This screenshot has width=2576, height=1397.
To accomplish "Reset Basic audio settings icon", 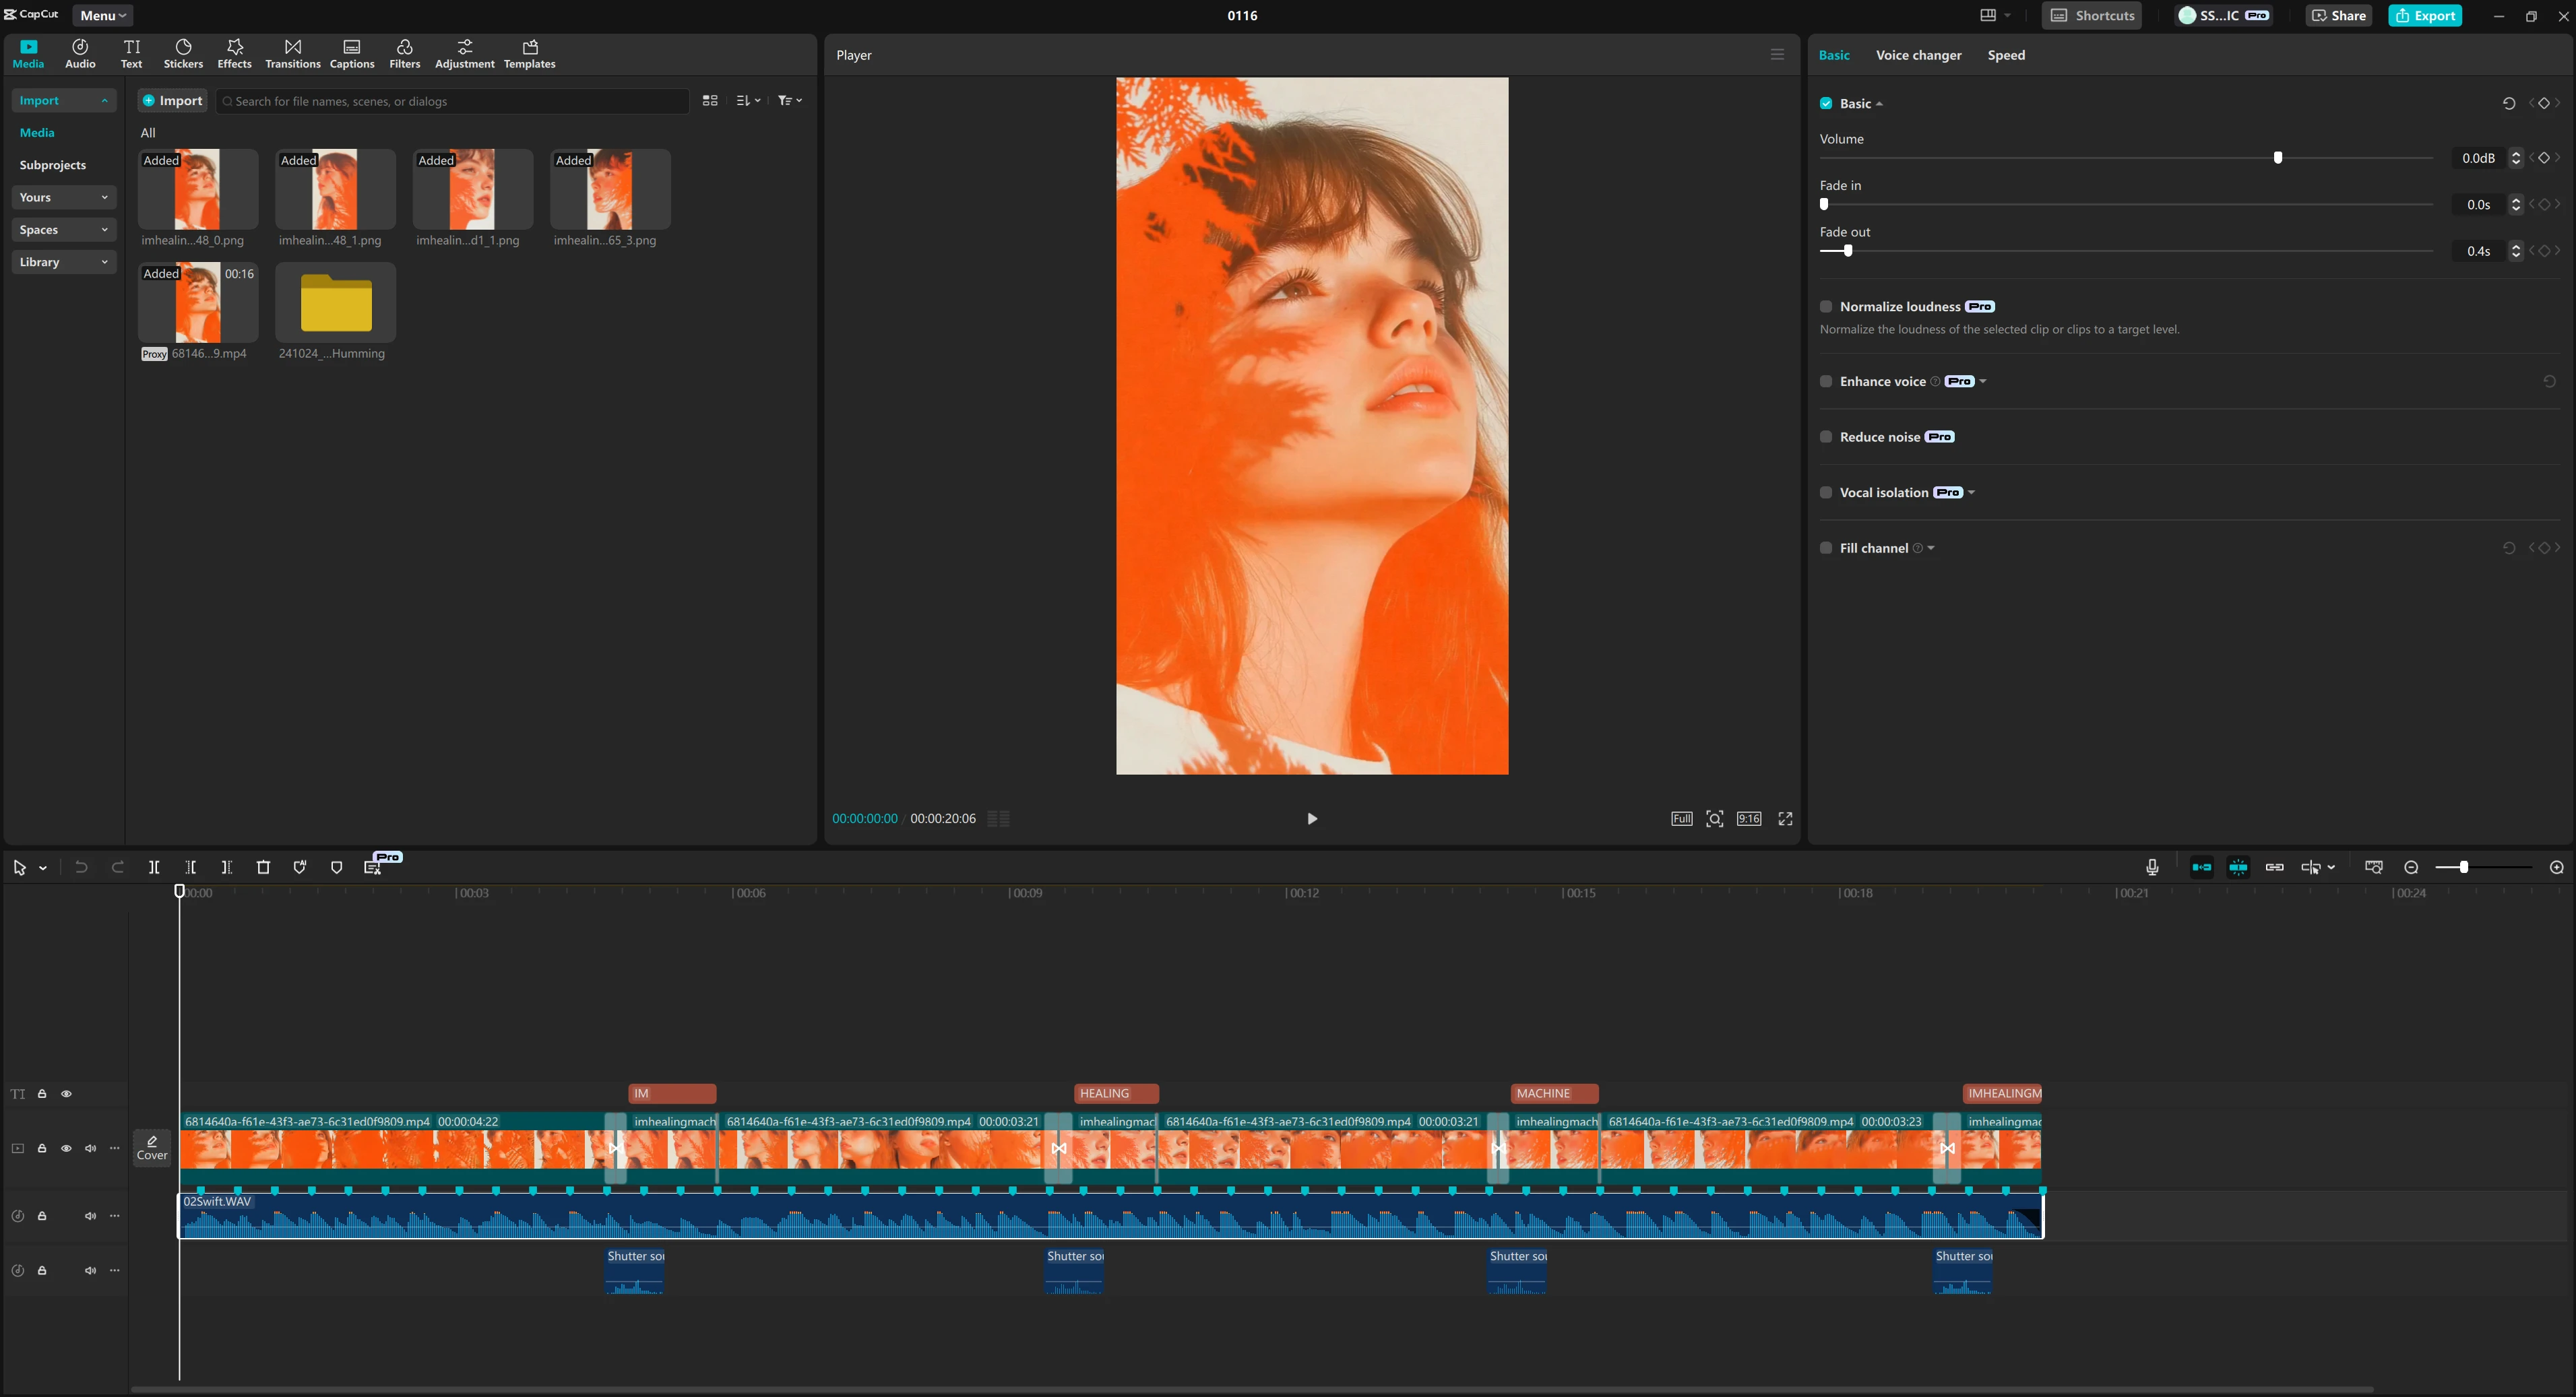I will [2508, 103].
